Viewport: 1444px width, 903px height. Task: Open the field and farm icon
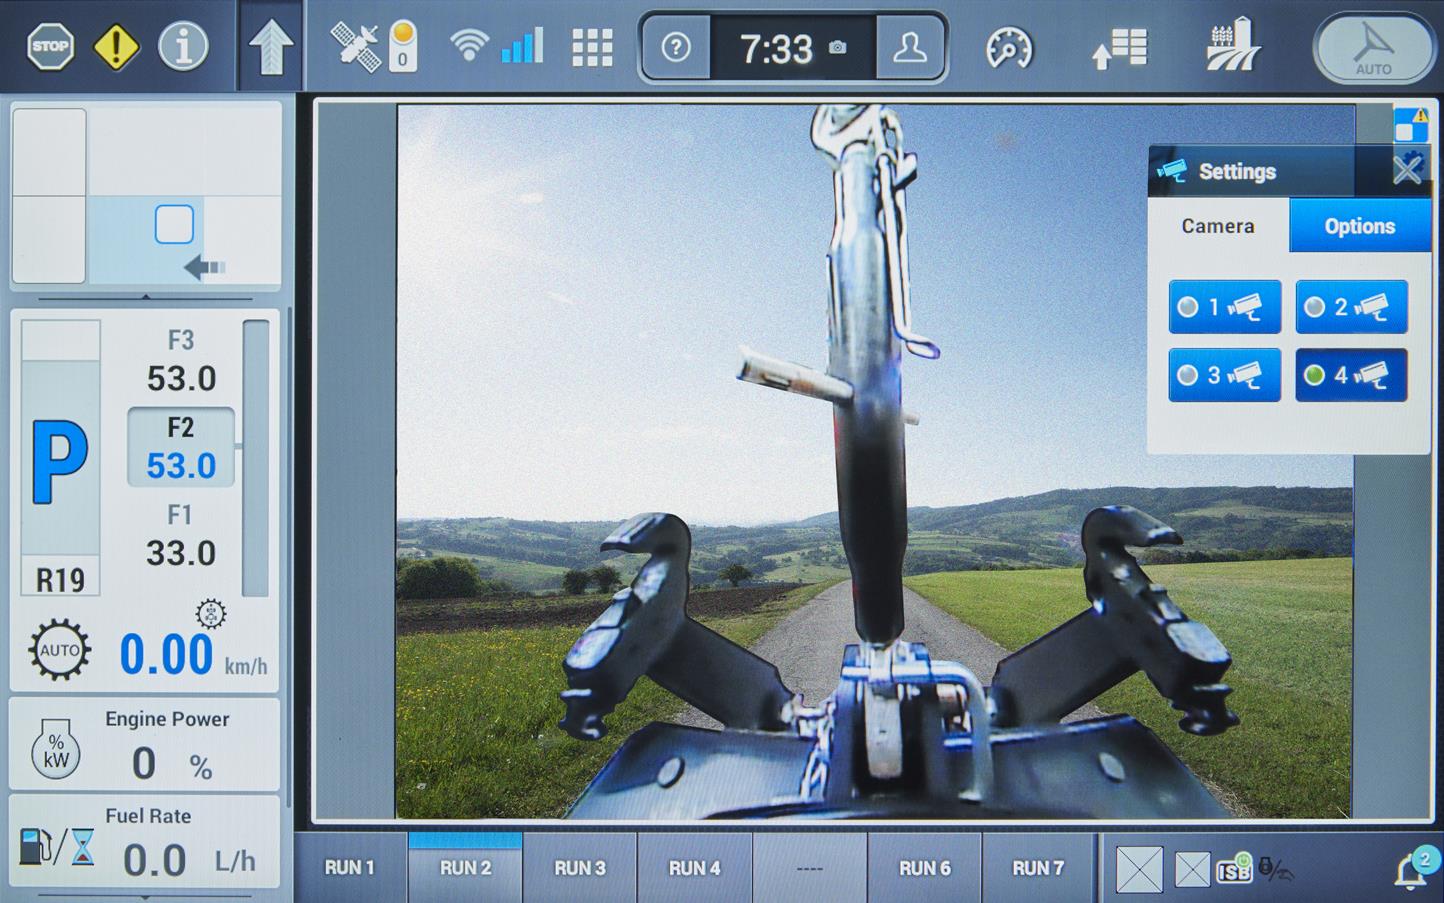pos(1232,45)
